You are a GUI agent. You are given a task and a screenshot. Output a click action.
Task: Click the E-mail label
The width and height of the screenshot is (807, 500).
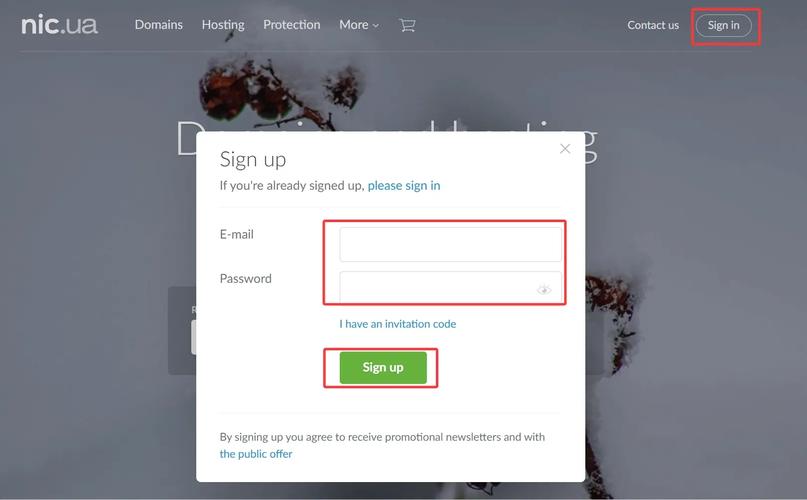pyautogui.click(x=236, y=234)
